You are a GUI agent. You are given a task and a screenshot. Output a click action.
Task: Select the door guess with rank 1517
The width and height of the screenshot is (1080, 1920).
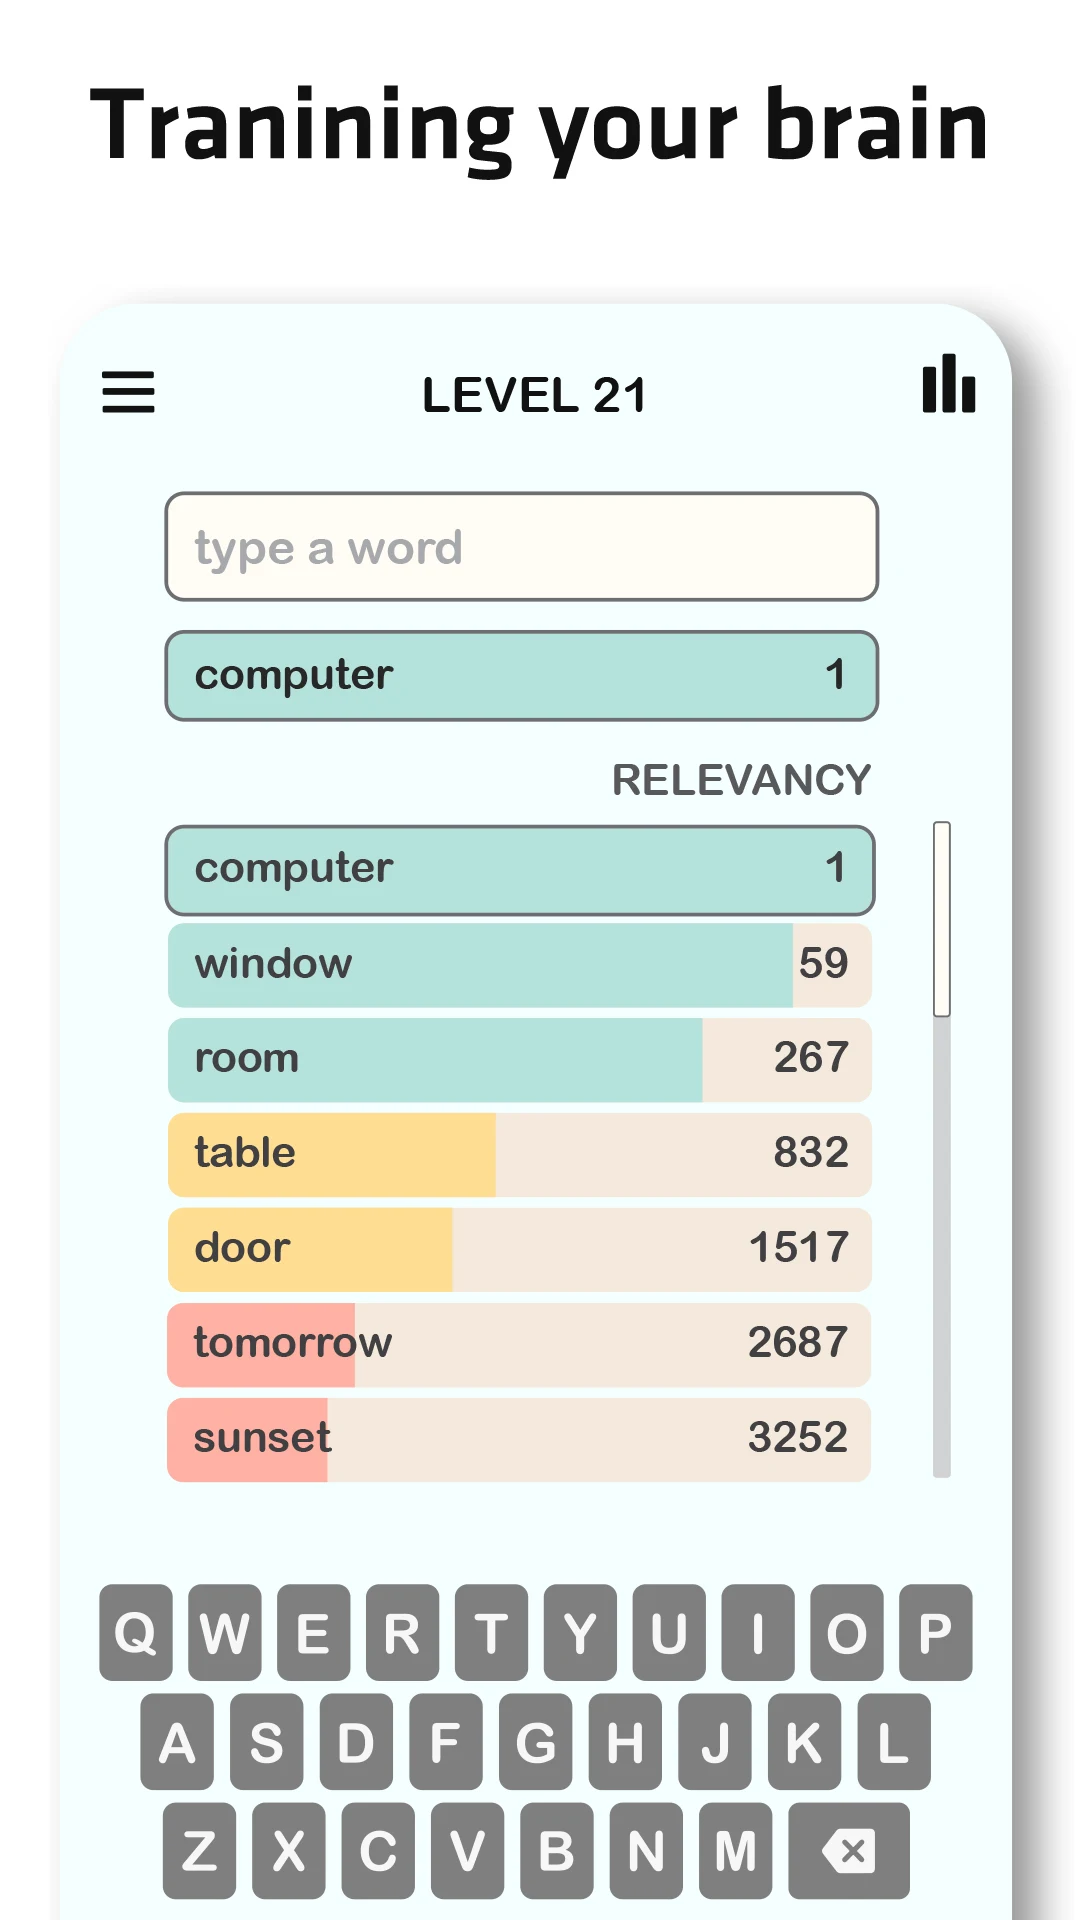[x=520, y=1250]
